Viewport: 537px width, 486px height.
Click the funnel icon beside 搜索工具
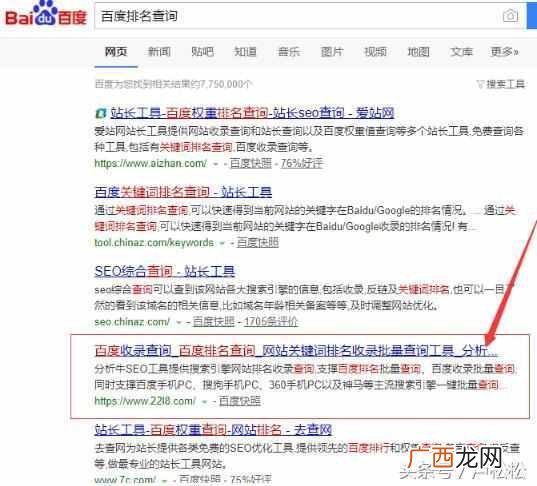[480, 84]
